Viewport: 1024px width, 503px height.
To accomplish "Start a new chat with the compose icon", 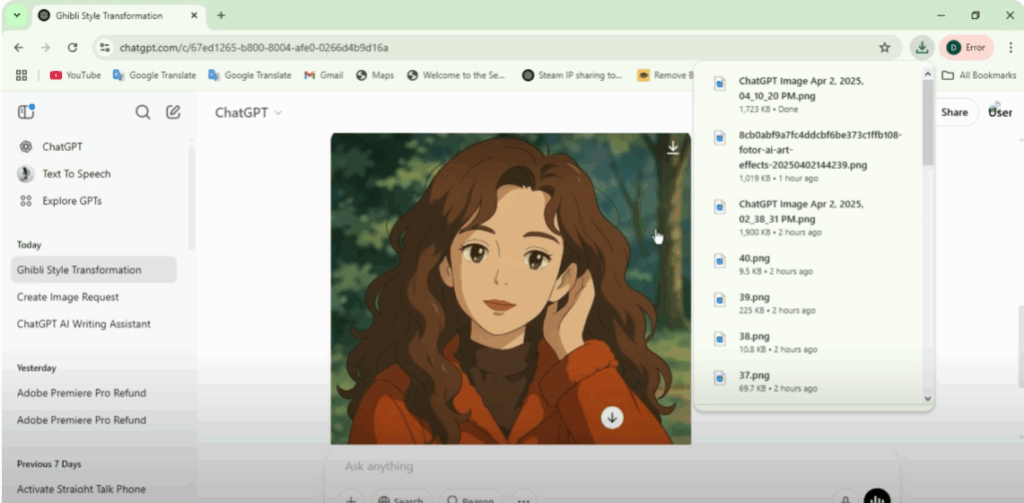I will point(173,112).
